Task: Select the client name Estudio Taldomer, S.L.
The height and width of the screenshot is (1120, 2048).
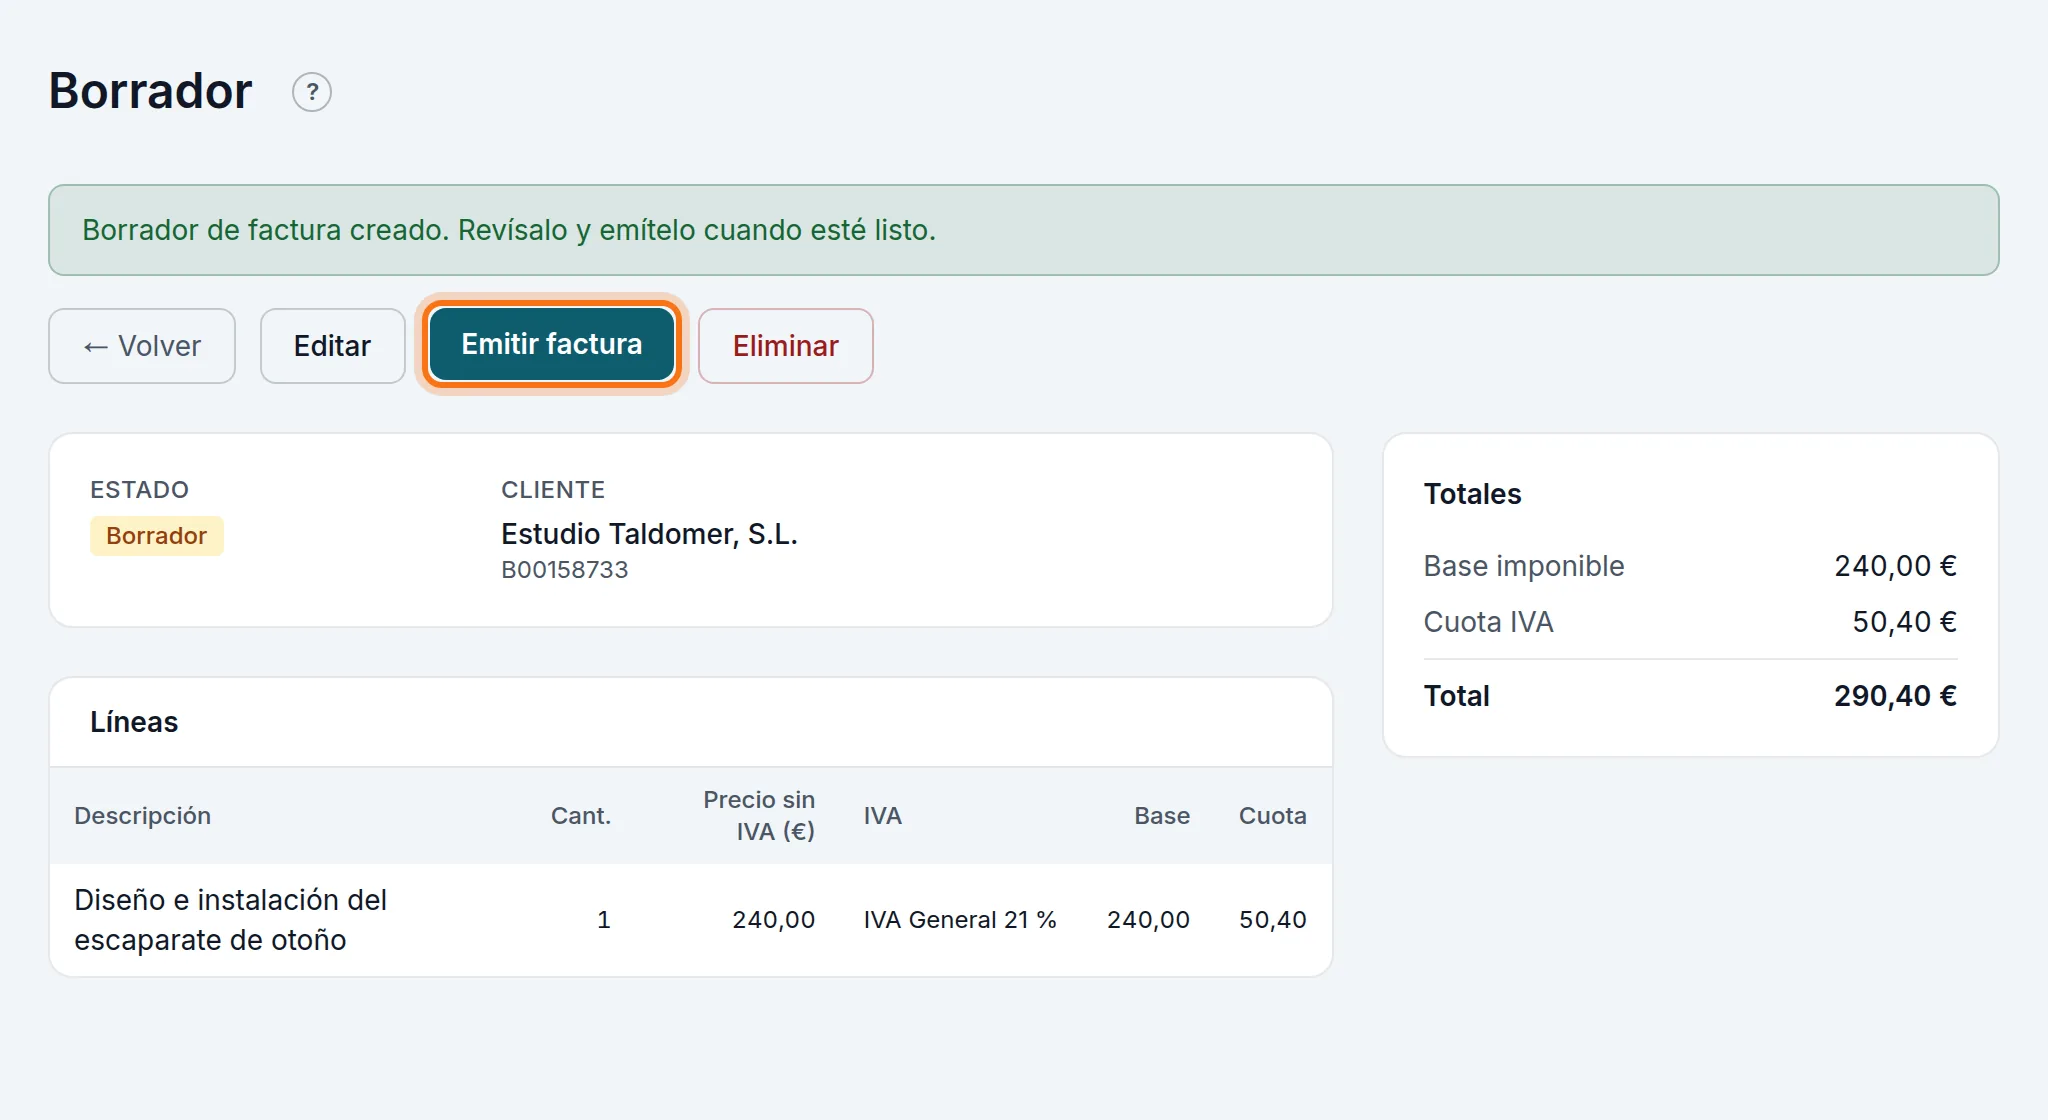Action: 649,534
